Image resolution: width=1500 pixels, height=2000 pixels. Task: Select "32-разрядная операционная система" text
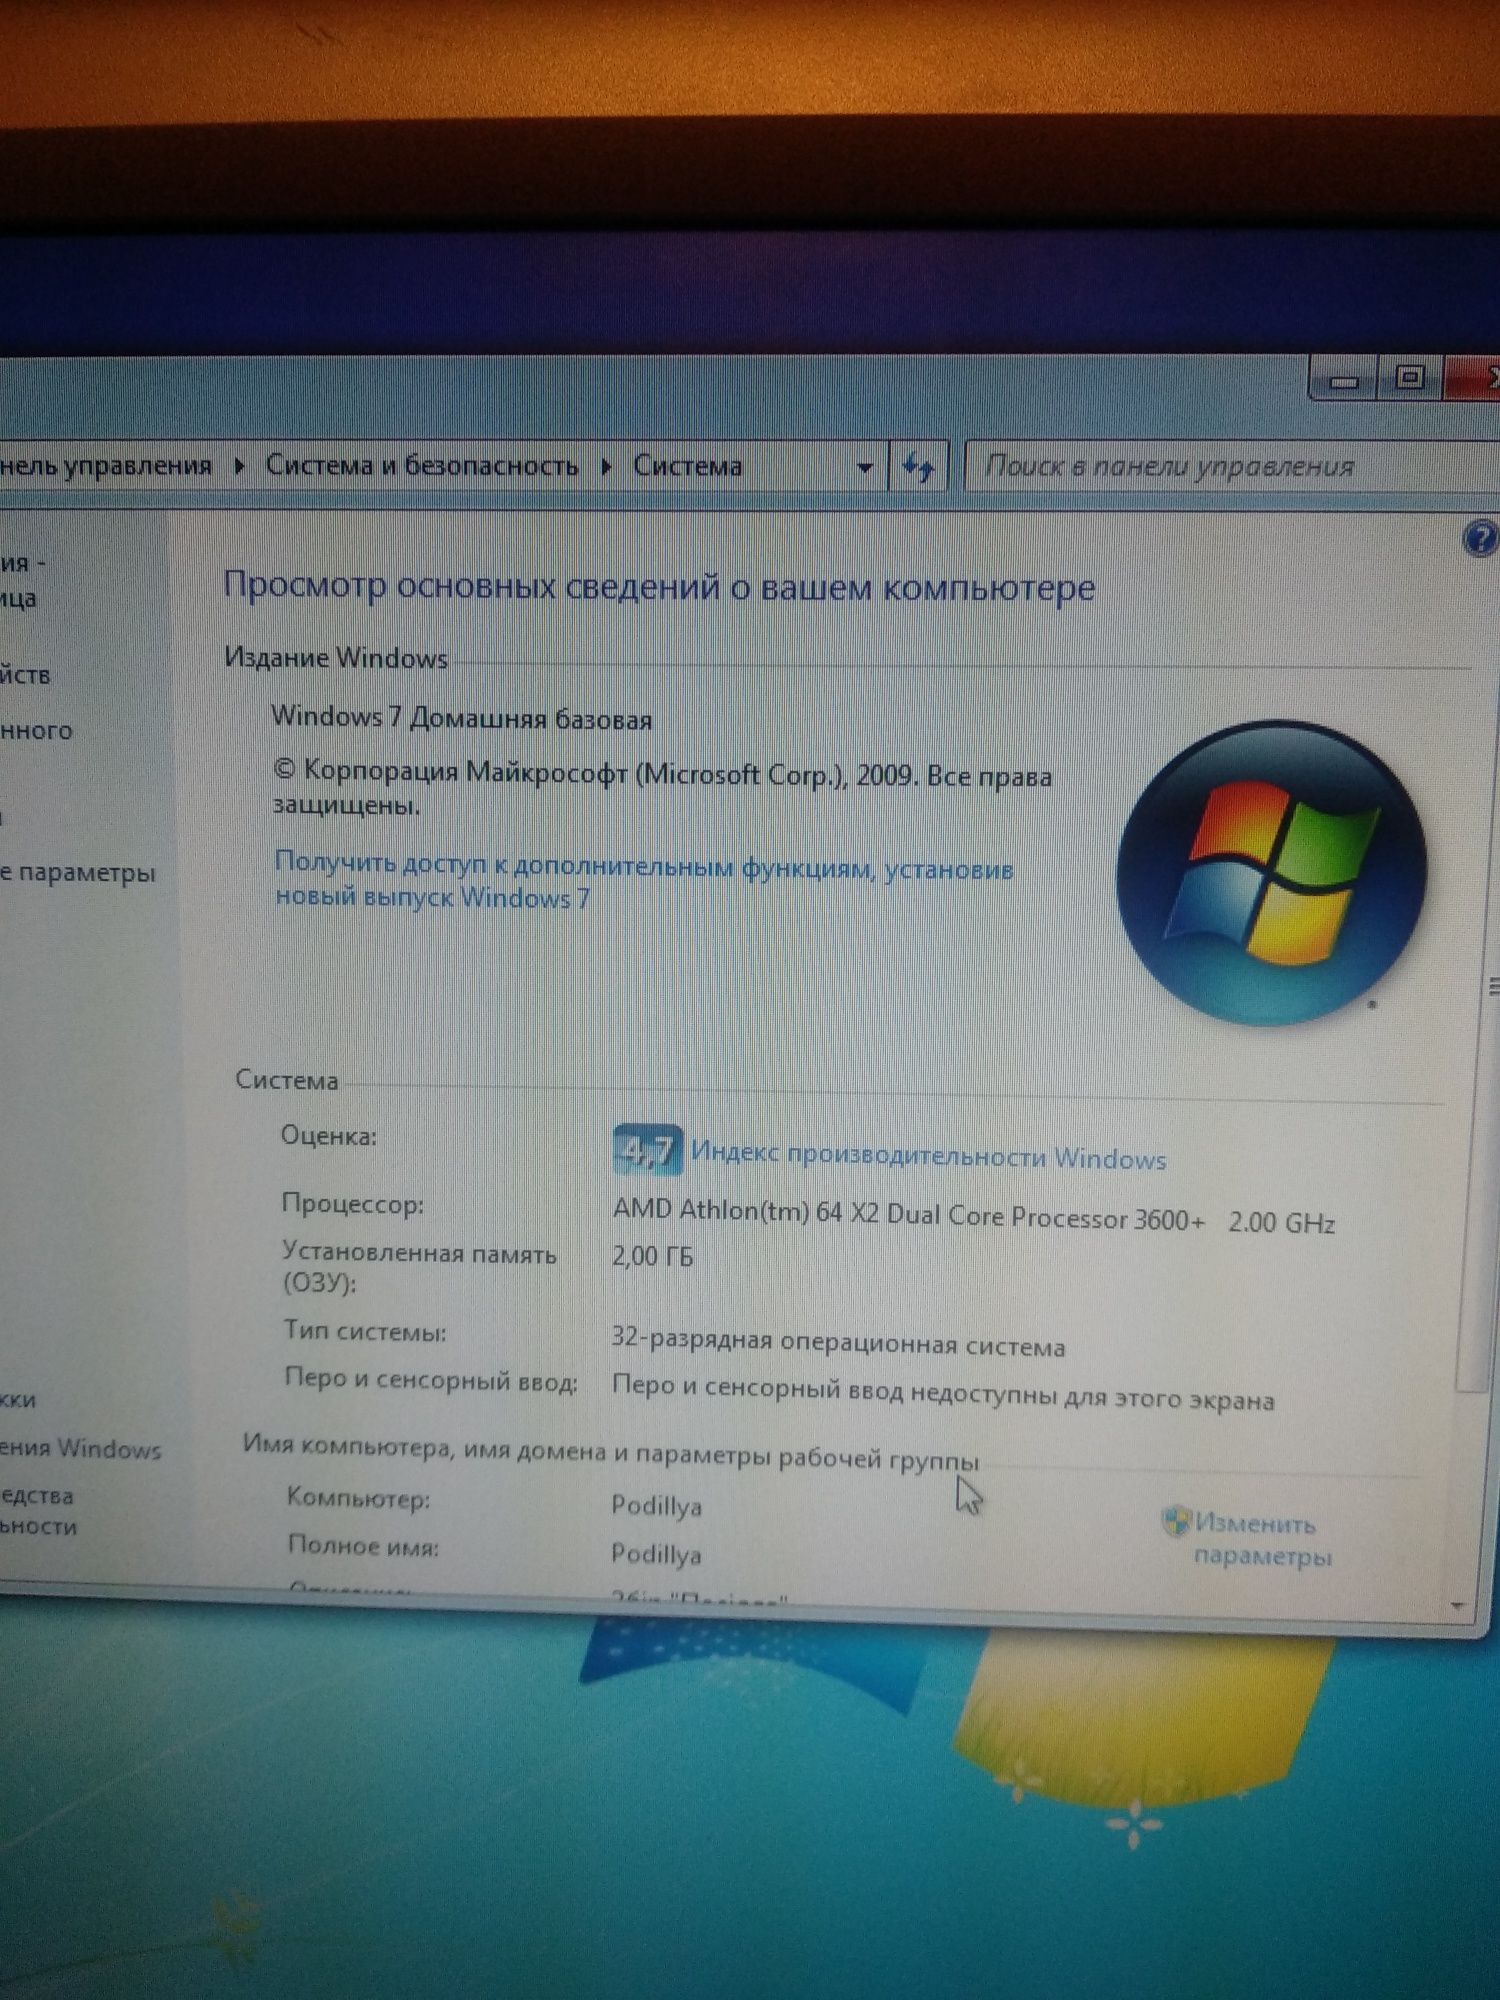(x=838, y=1342)
